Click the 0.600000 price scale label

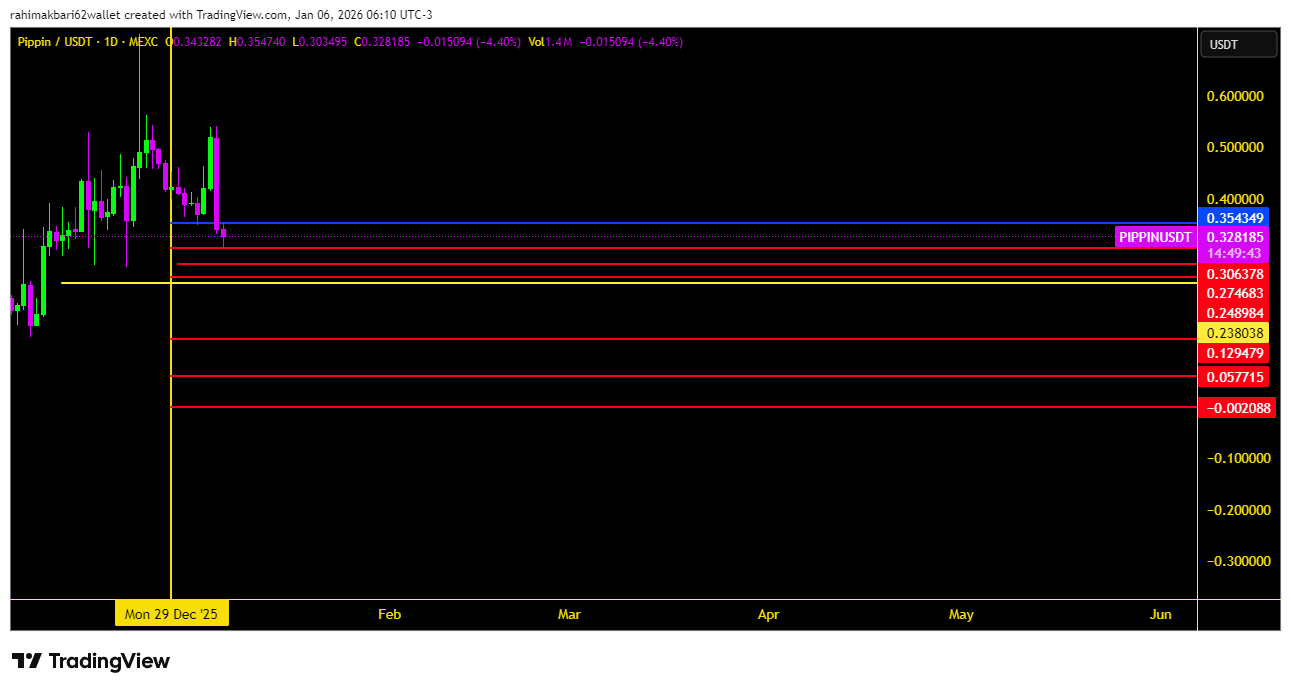[1236, 96]
